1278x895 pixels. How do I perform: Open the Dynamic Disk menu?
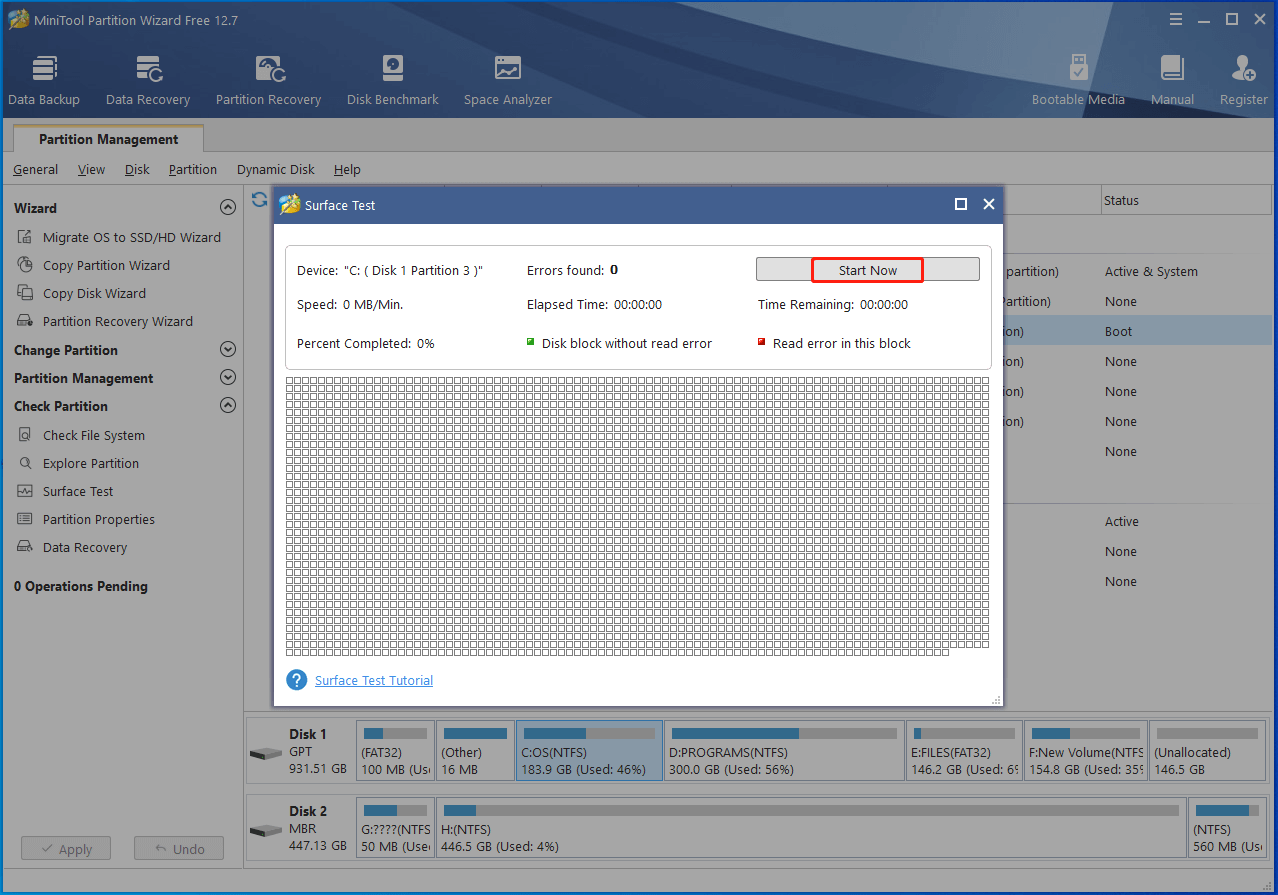[x=276, y=169]
